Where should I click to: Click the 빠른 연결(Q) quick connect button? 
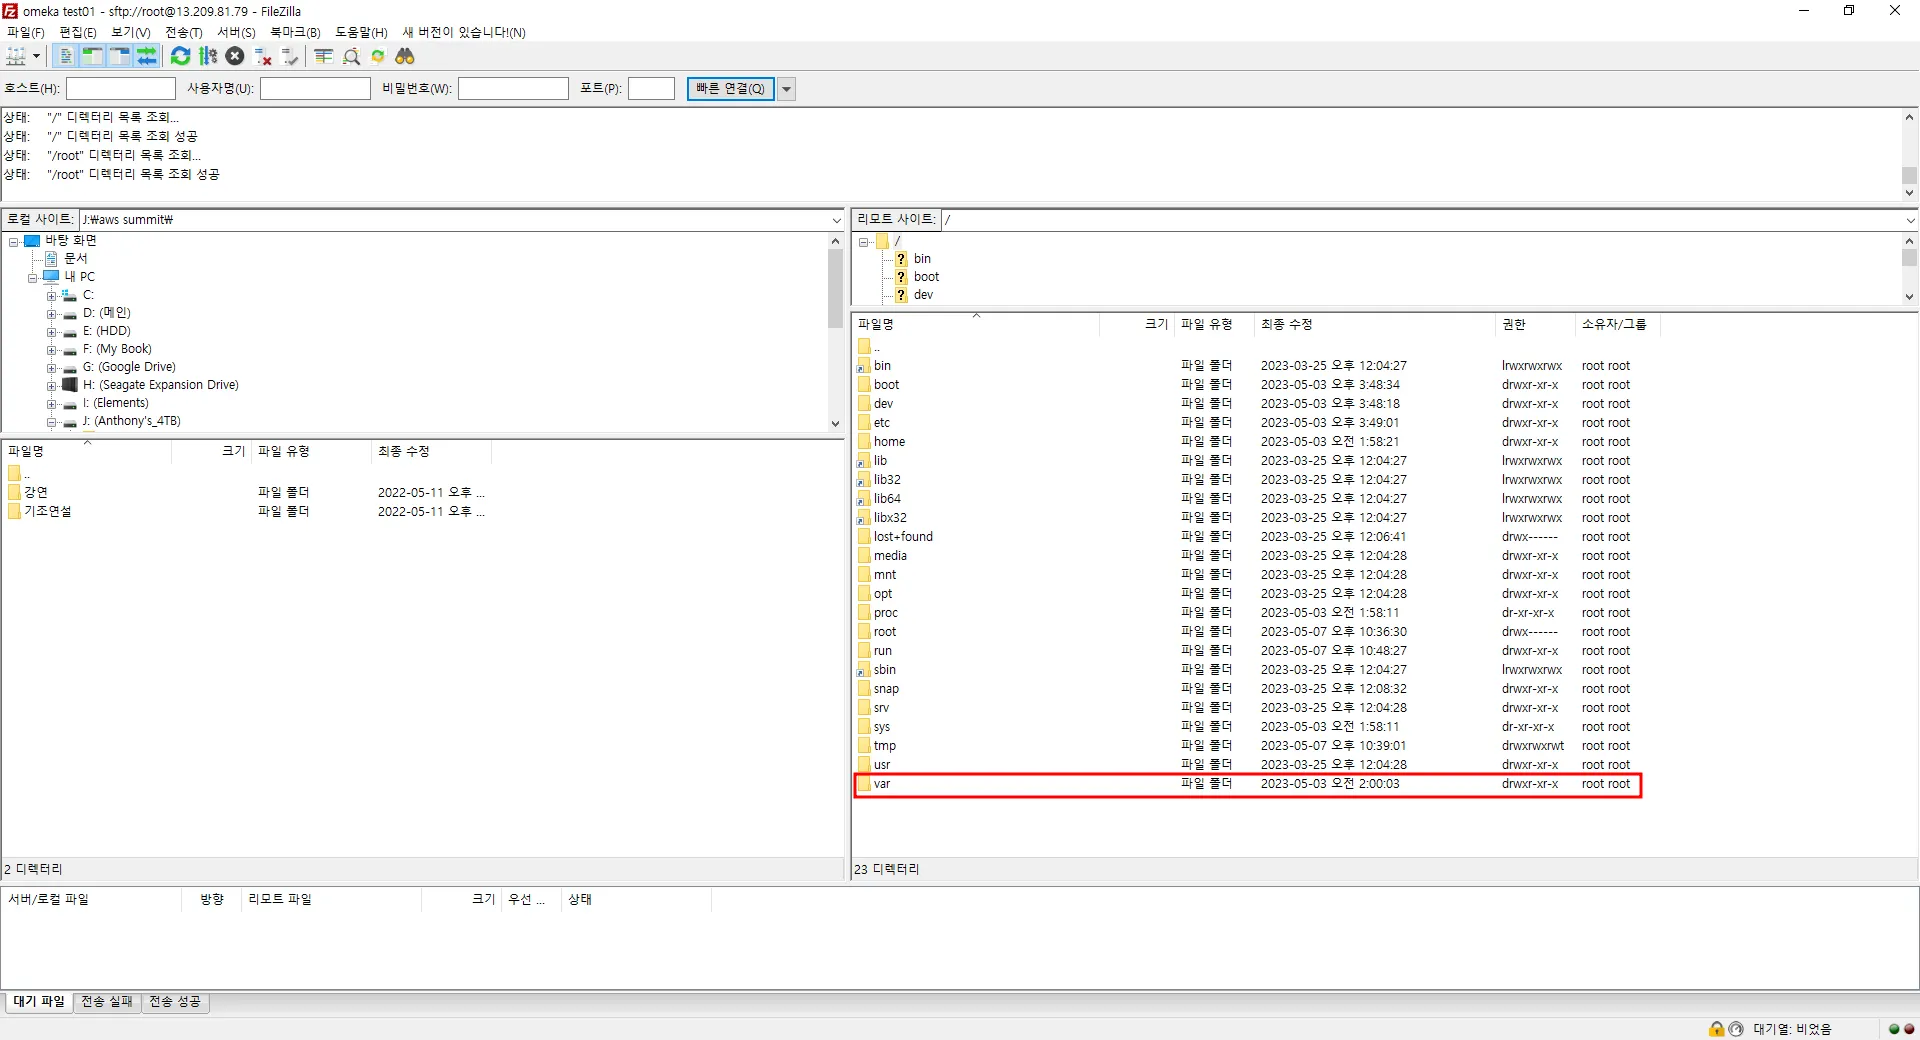click(x=730, y=89)
